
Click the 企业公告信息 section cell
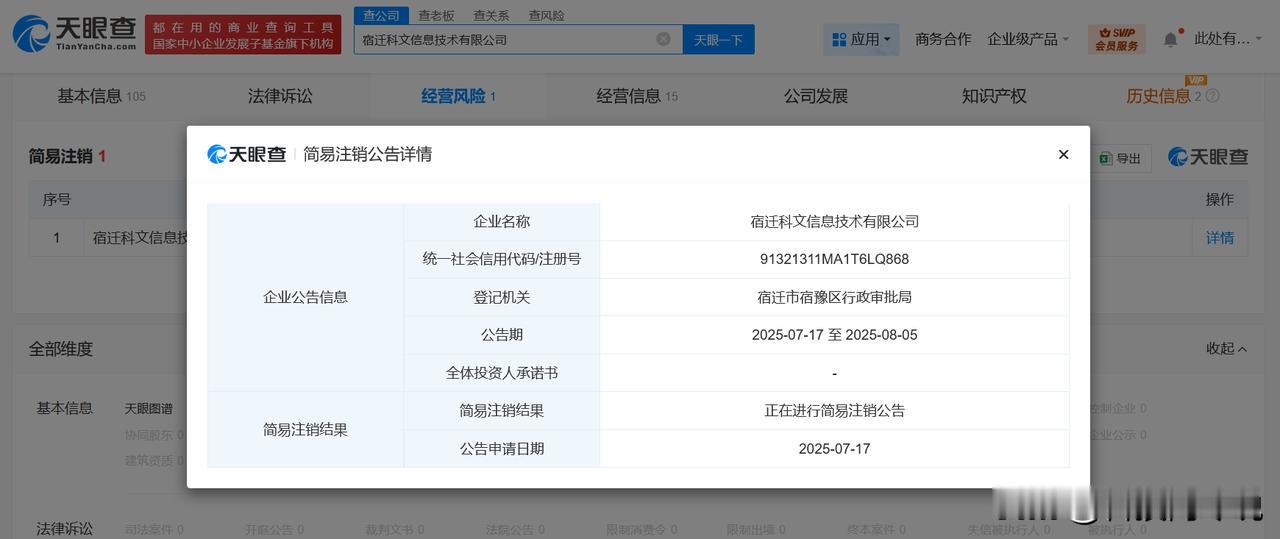pyautogui.click(x=305, y=297)
